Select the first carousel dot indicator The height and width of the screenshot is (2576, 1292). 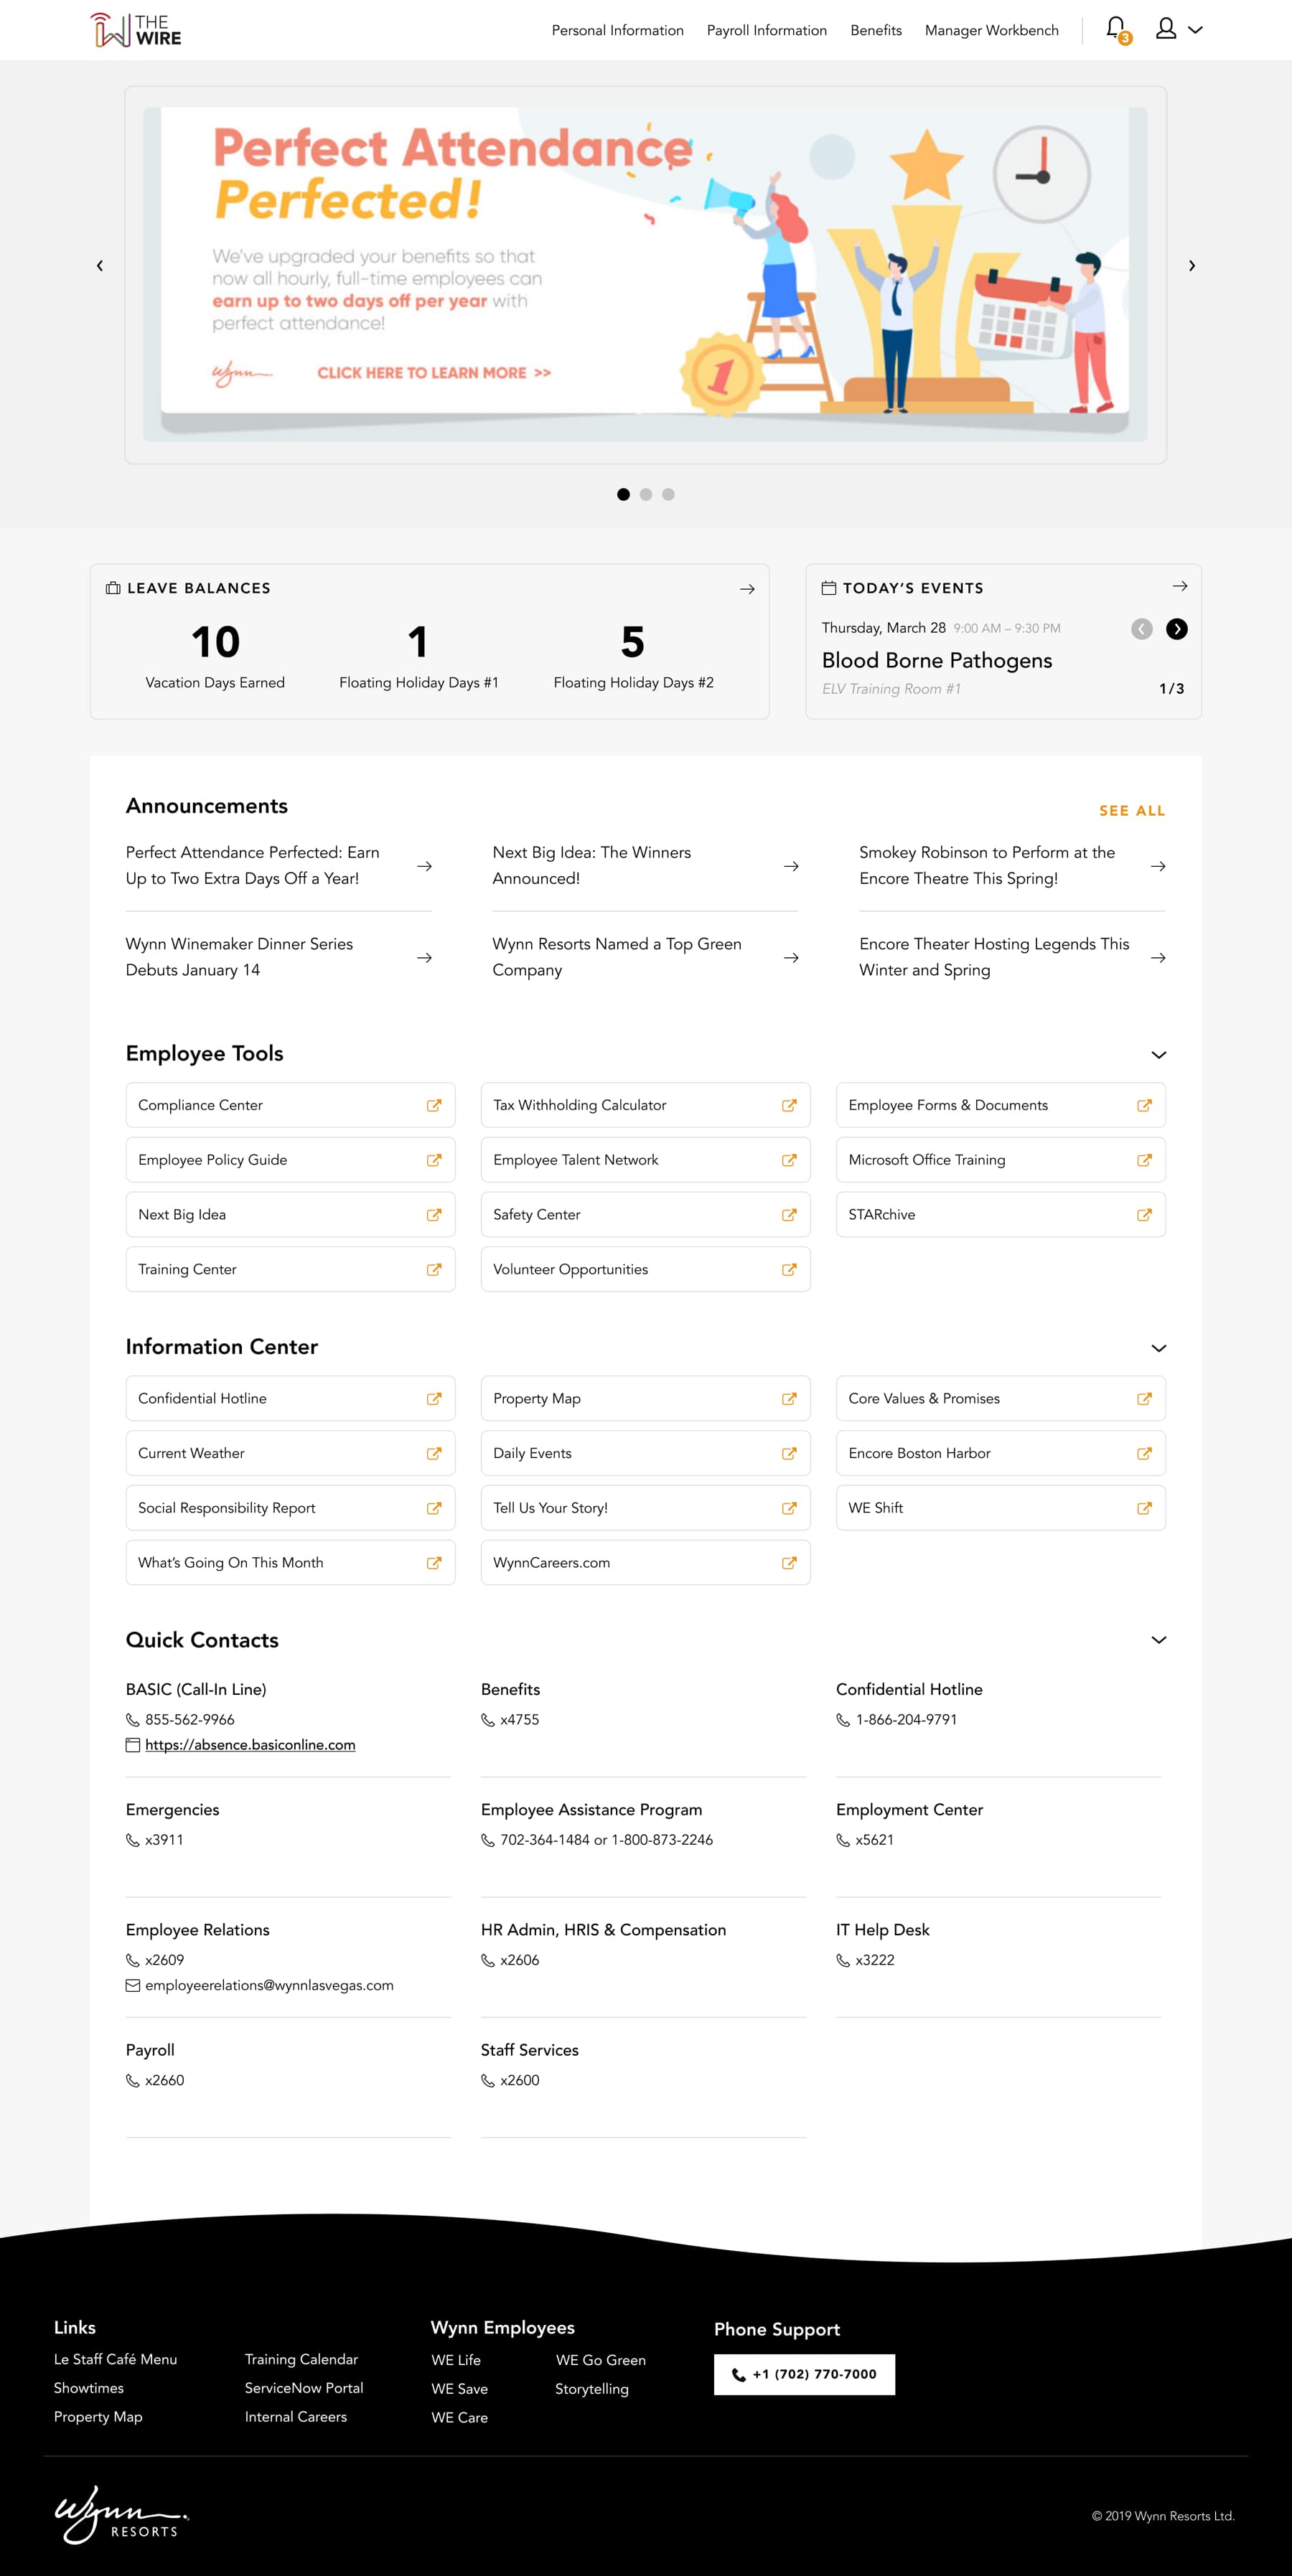[x=623, y=494]
